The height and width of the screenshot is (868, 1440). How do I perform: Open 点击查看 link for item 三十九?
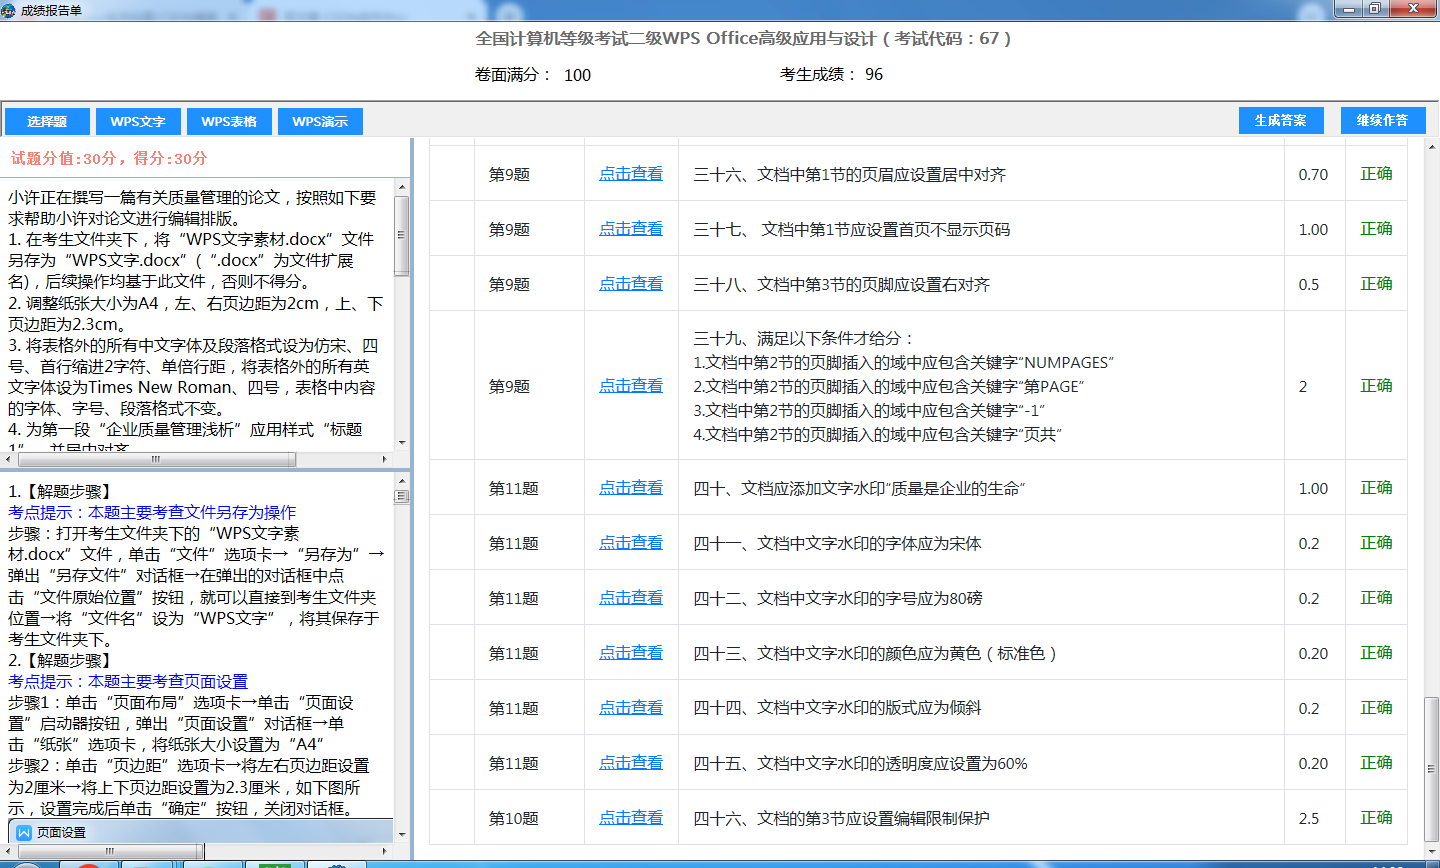tap(631, 386)
